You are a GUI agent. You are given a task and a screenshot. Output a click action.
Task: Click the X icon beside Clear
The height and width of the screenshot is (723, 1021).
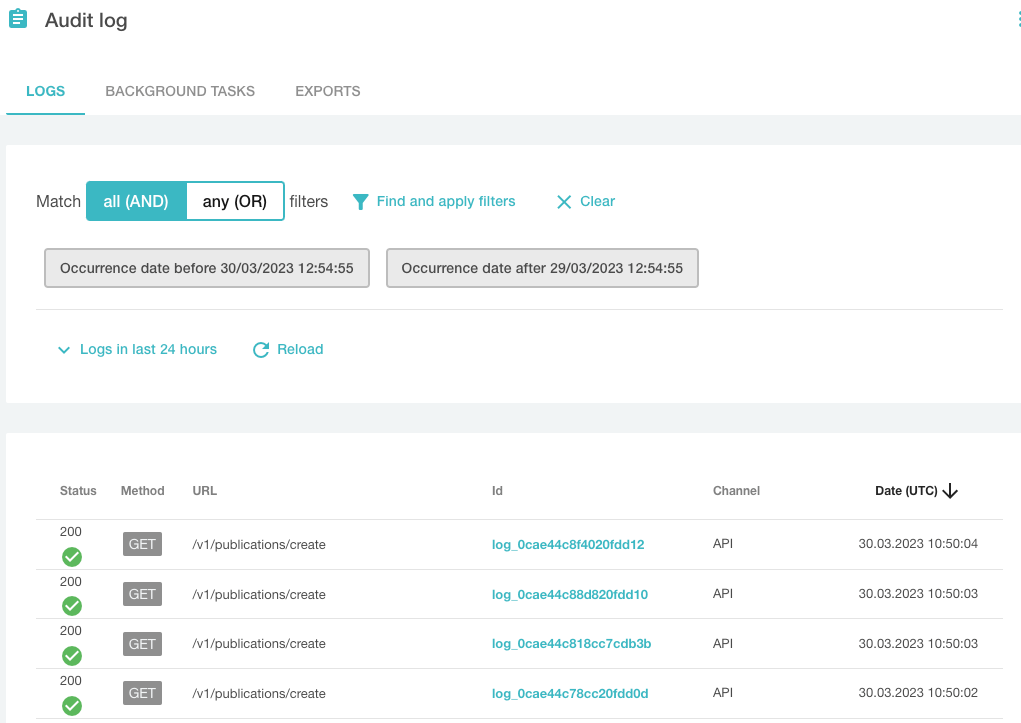pos(564,202)
